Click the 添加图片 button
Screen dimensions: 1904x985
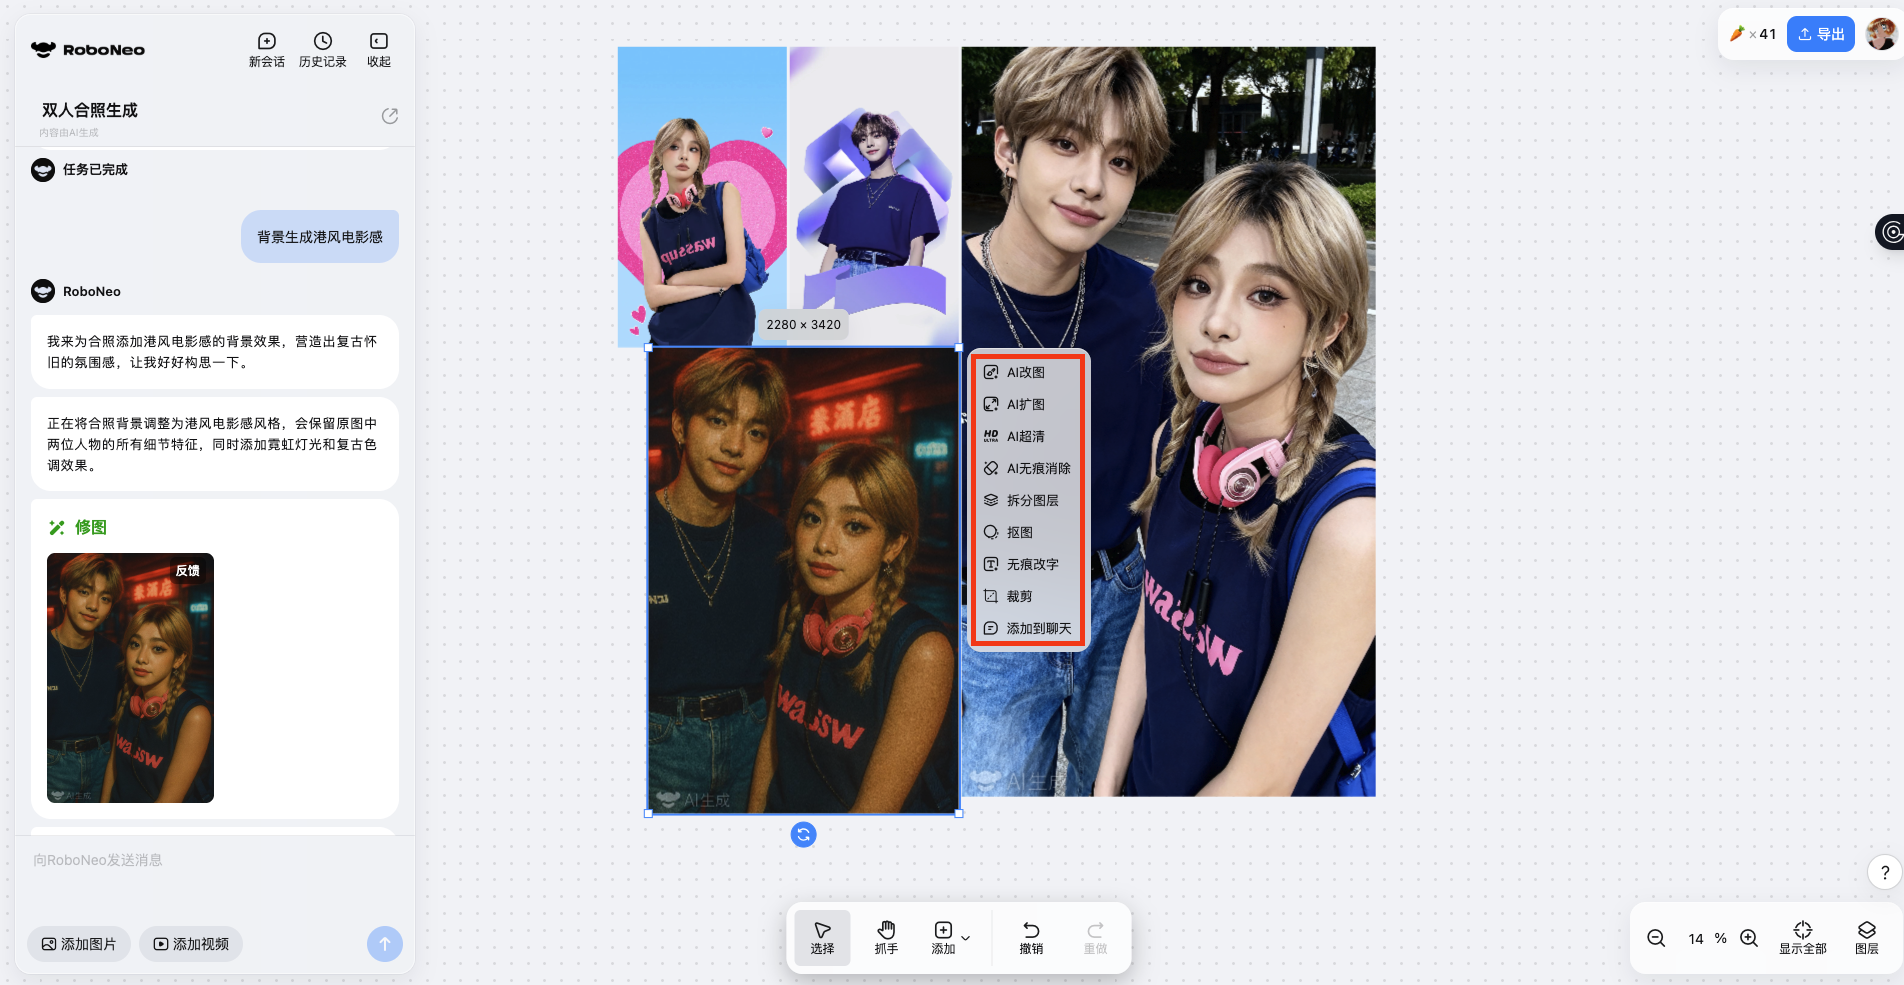(79, 944)
